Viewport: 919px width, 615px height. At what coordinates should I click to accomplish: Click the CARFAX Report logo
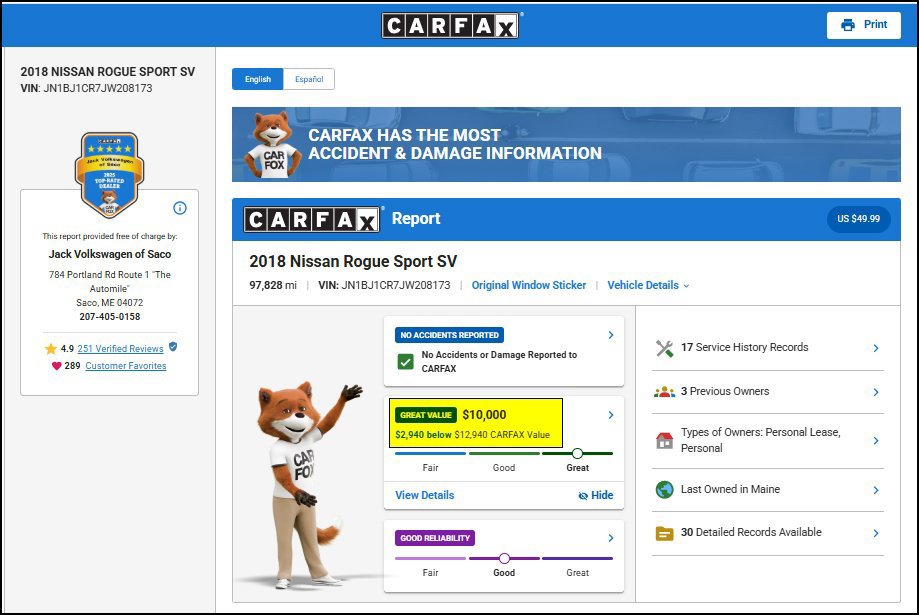click(312, 219)
